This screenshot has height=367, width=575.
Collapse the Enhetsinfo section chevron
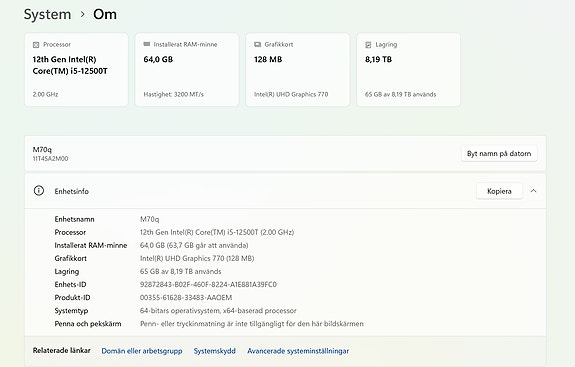(x=533, y=191)
